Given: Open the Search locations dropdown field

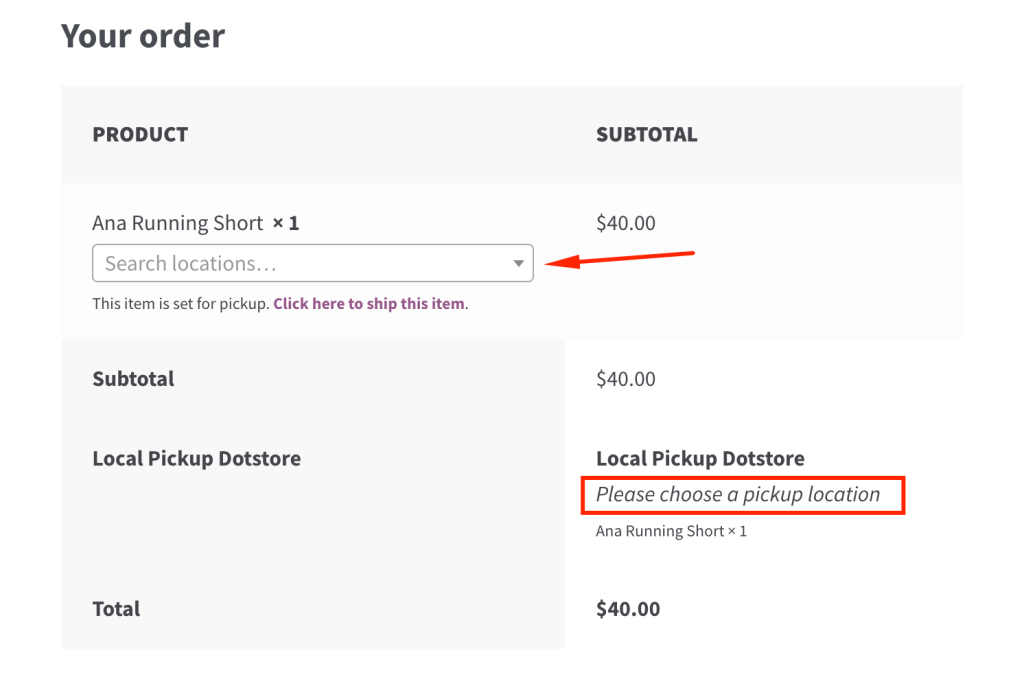Looking at the screenshot, I should point(312,263).
